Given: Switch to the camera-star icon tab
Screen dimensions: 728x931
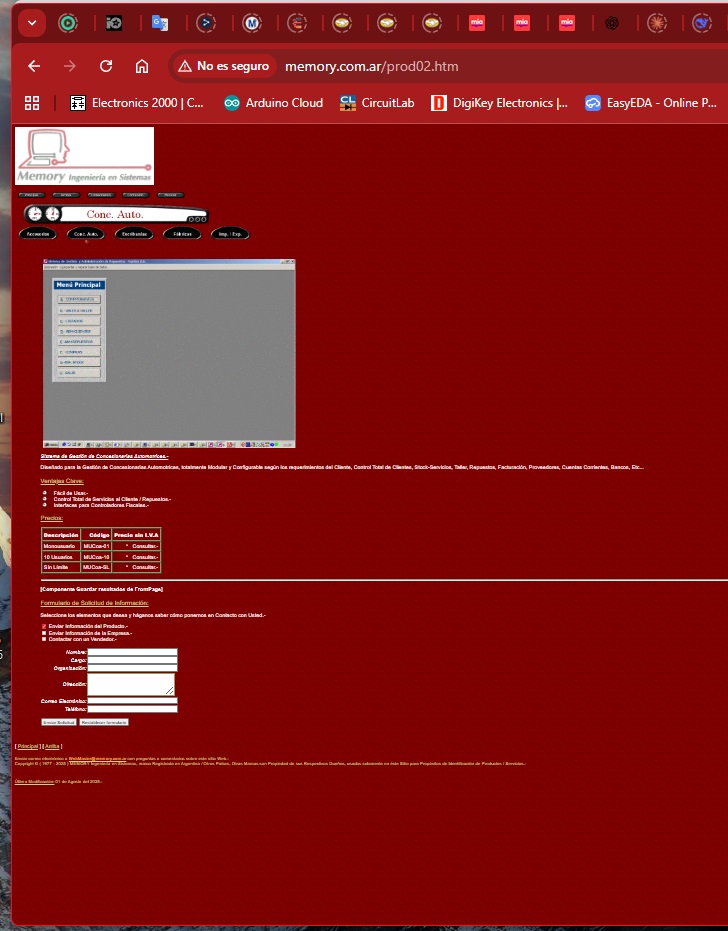Looking at the screenshot, I should click(x=113, y=23).
